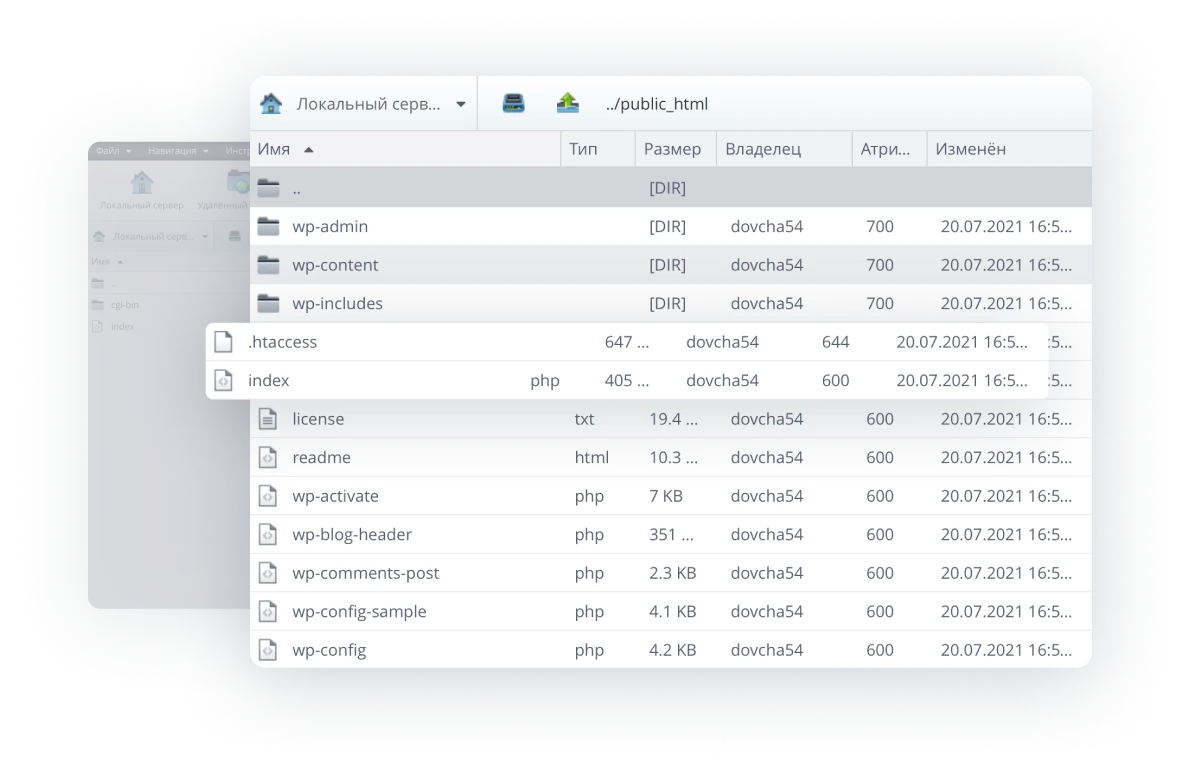Screen dimensions: 1178x765
Task: Select the readme html file
Action: point(321,457)
